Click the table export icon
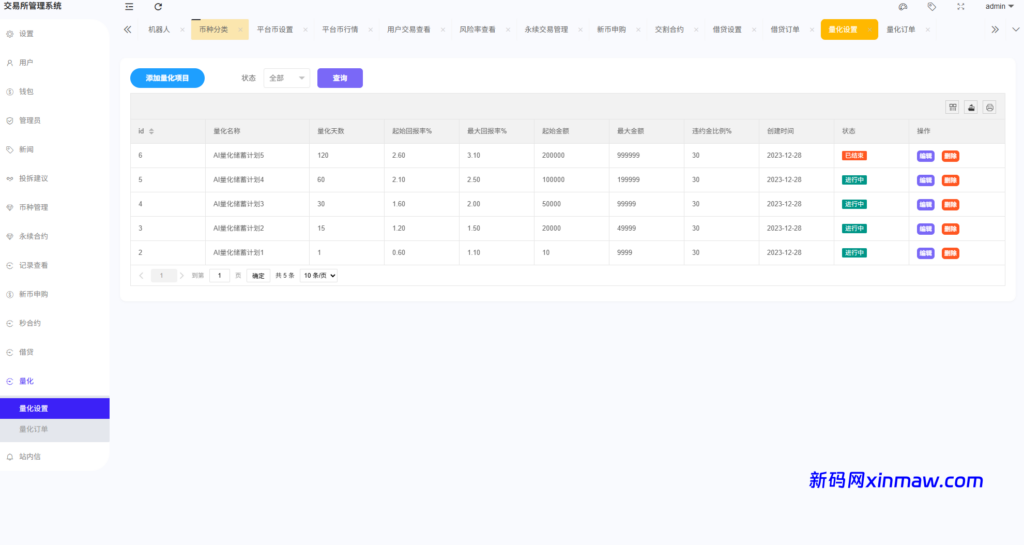The image size is (1024, 545). point(971,107)
